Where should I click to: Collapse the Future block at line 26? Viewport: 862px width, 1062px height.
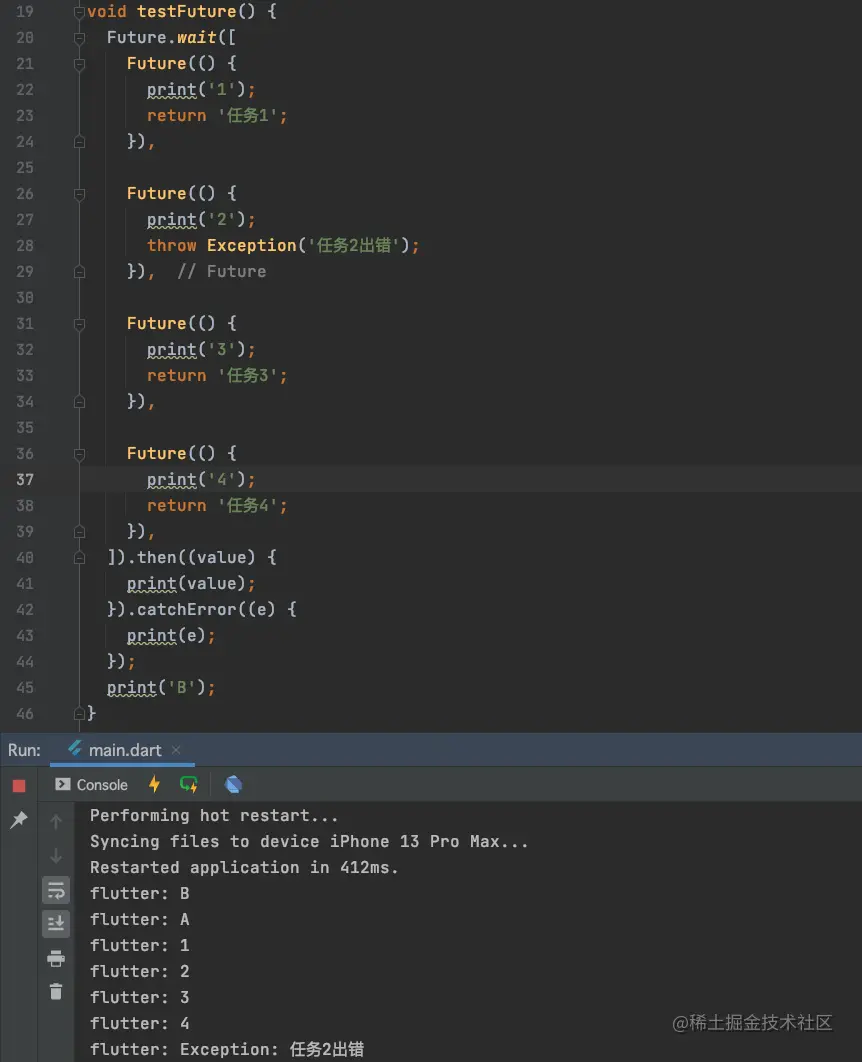pos(79,194)
